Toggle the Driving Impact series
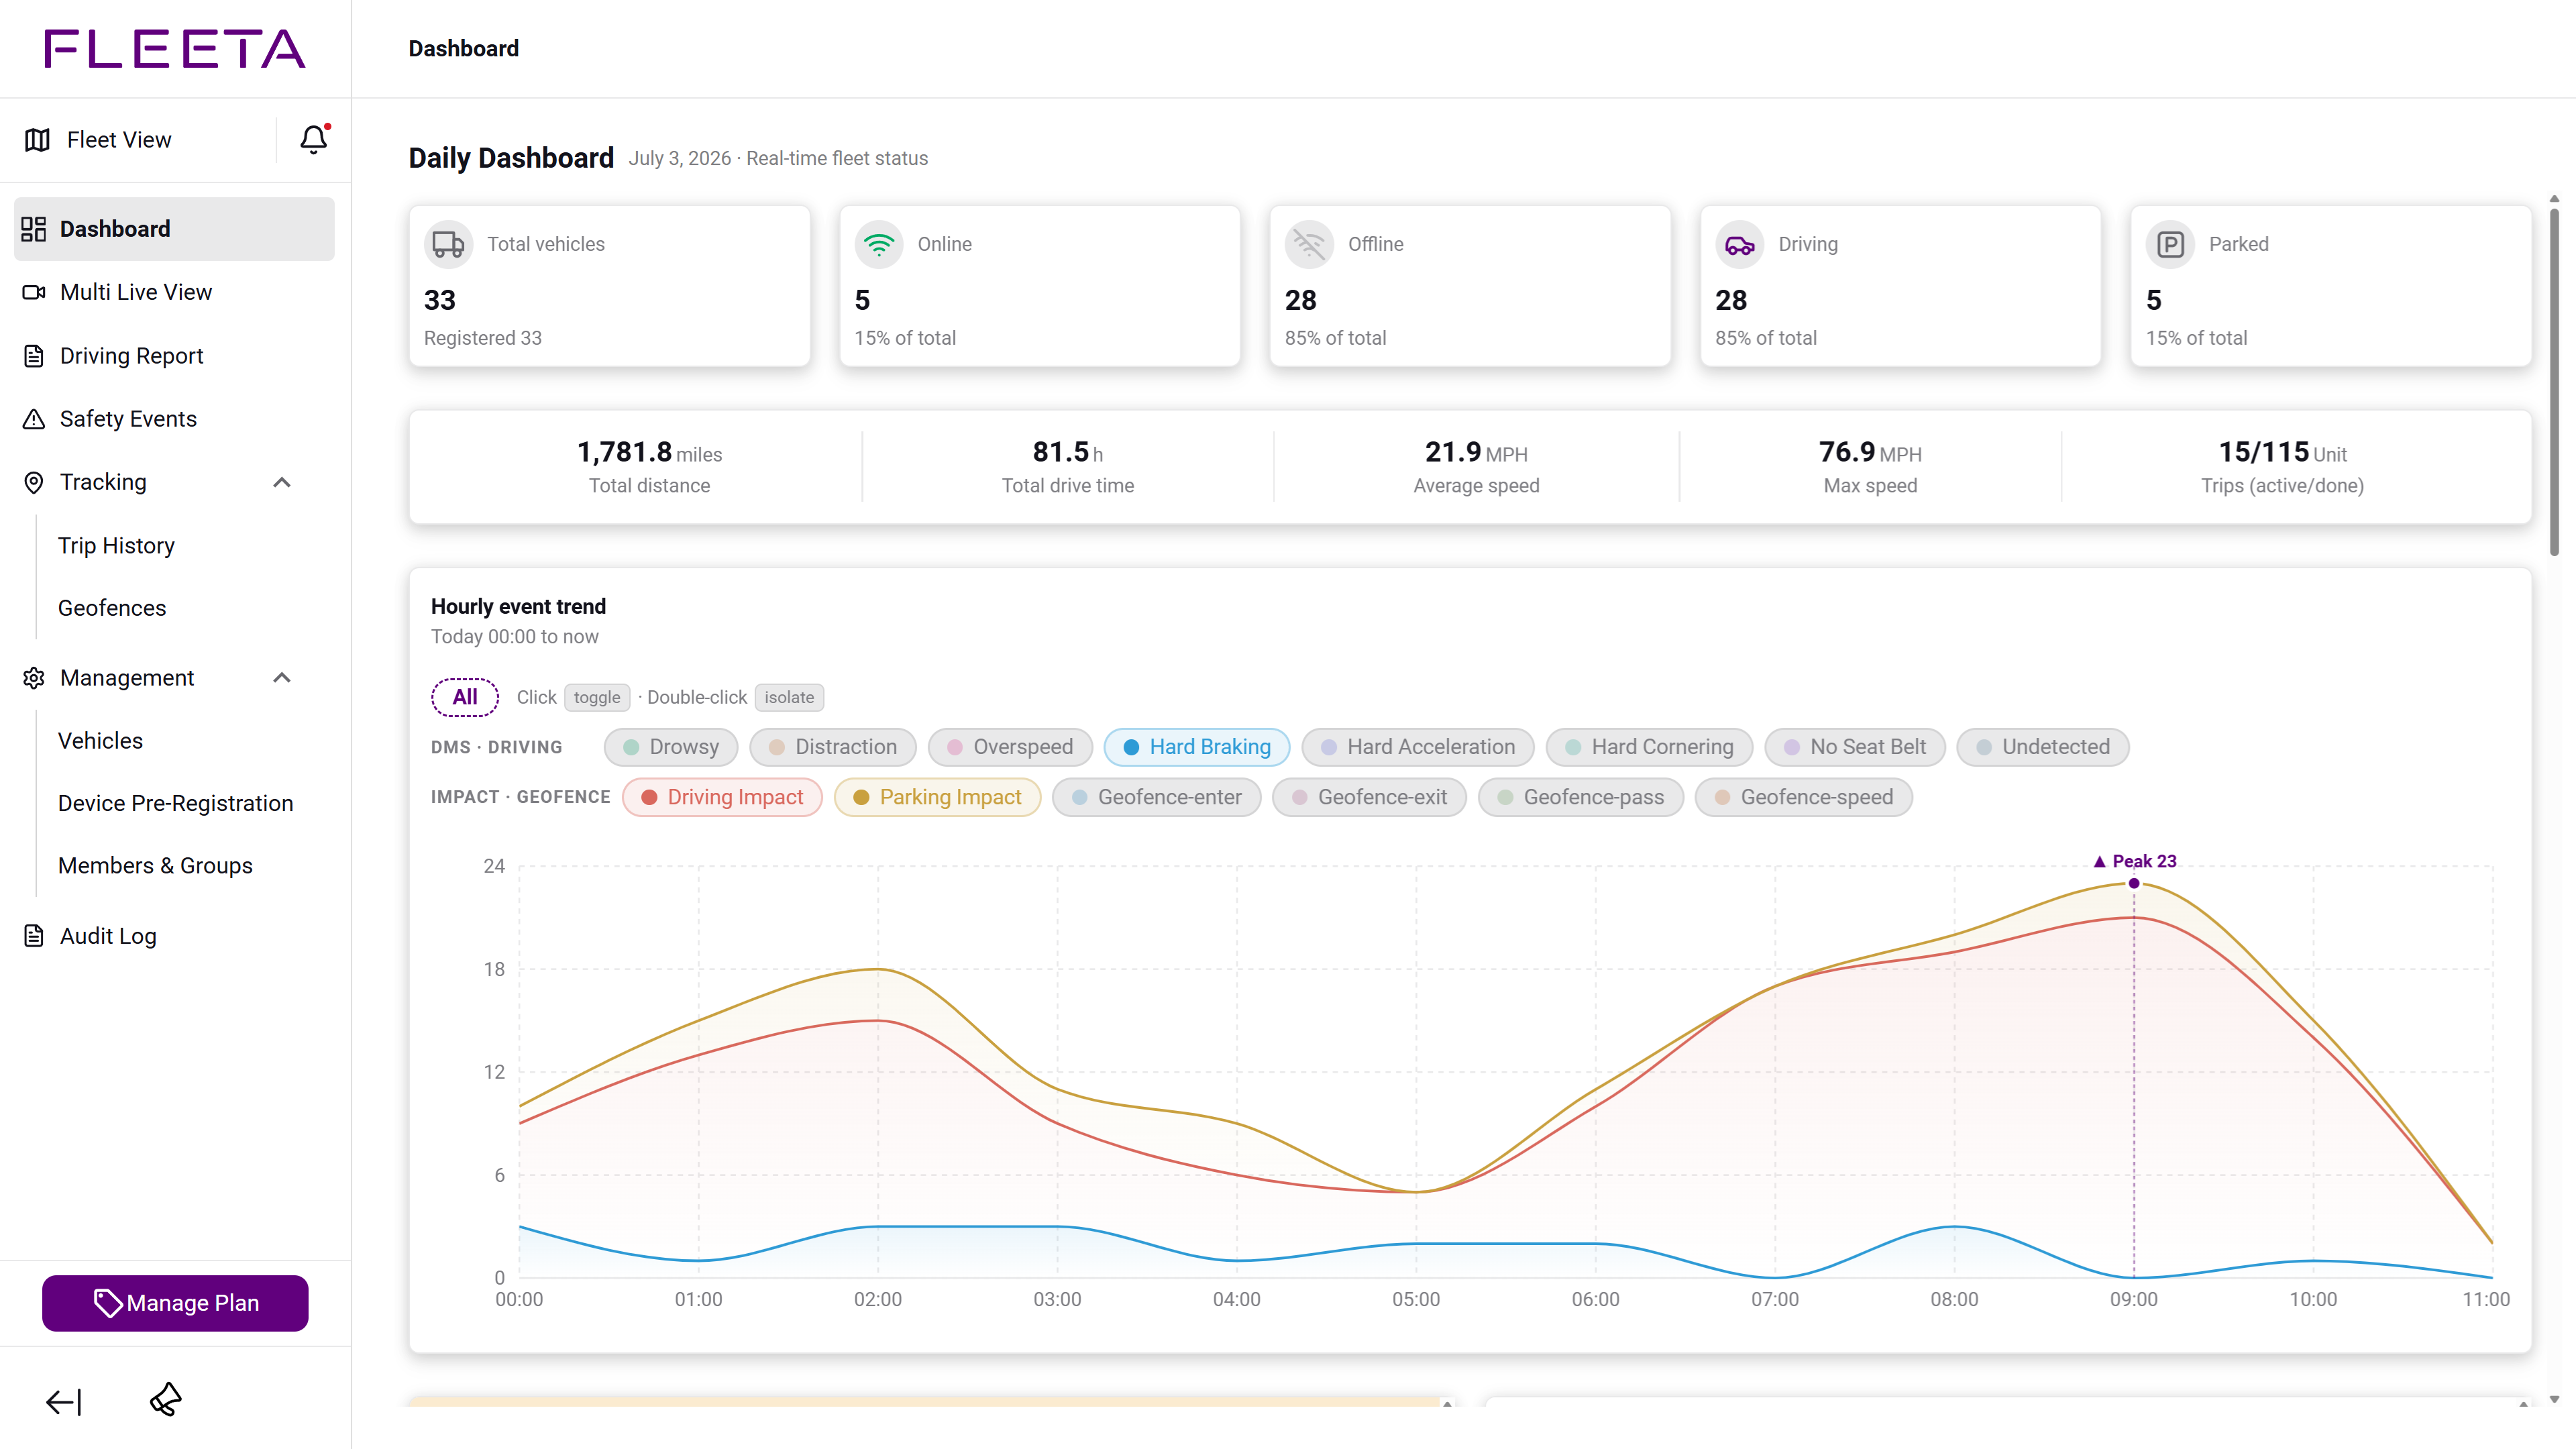 click(722, 797)
